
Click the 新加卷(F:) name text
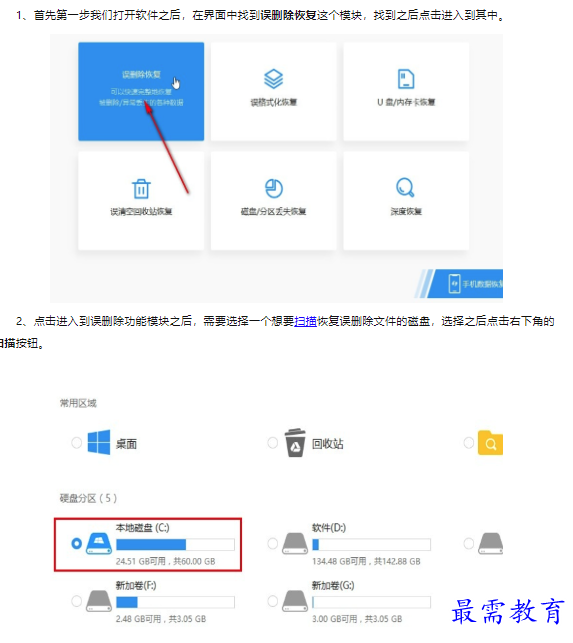[x=136, y=586]
